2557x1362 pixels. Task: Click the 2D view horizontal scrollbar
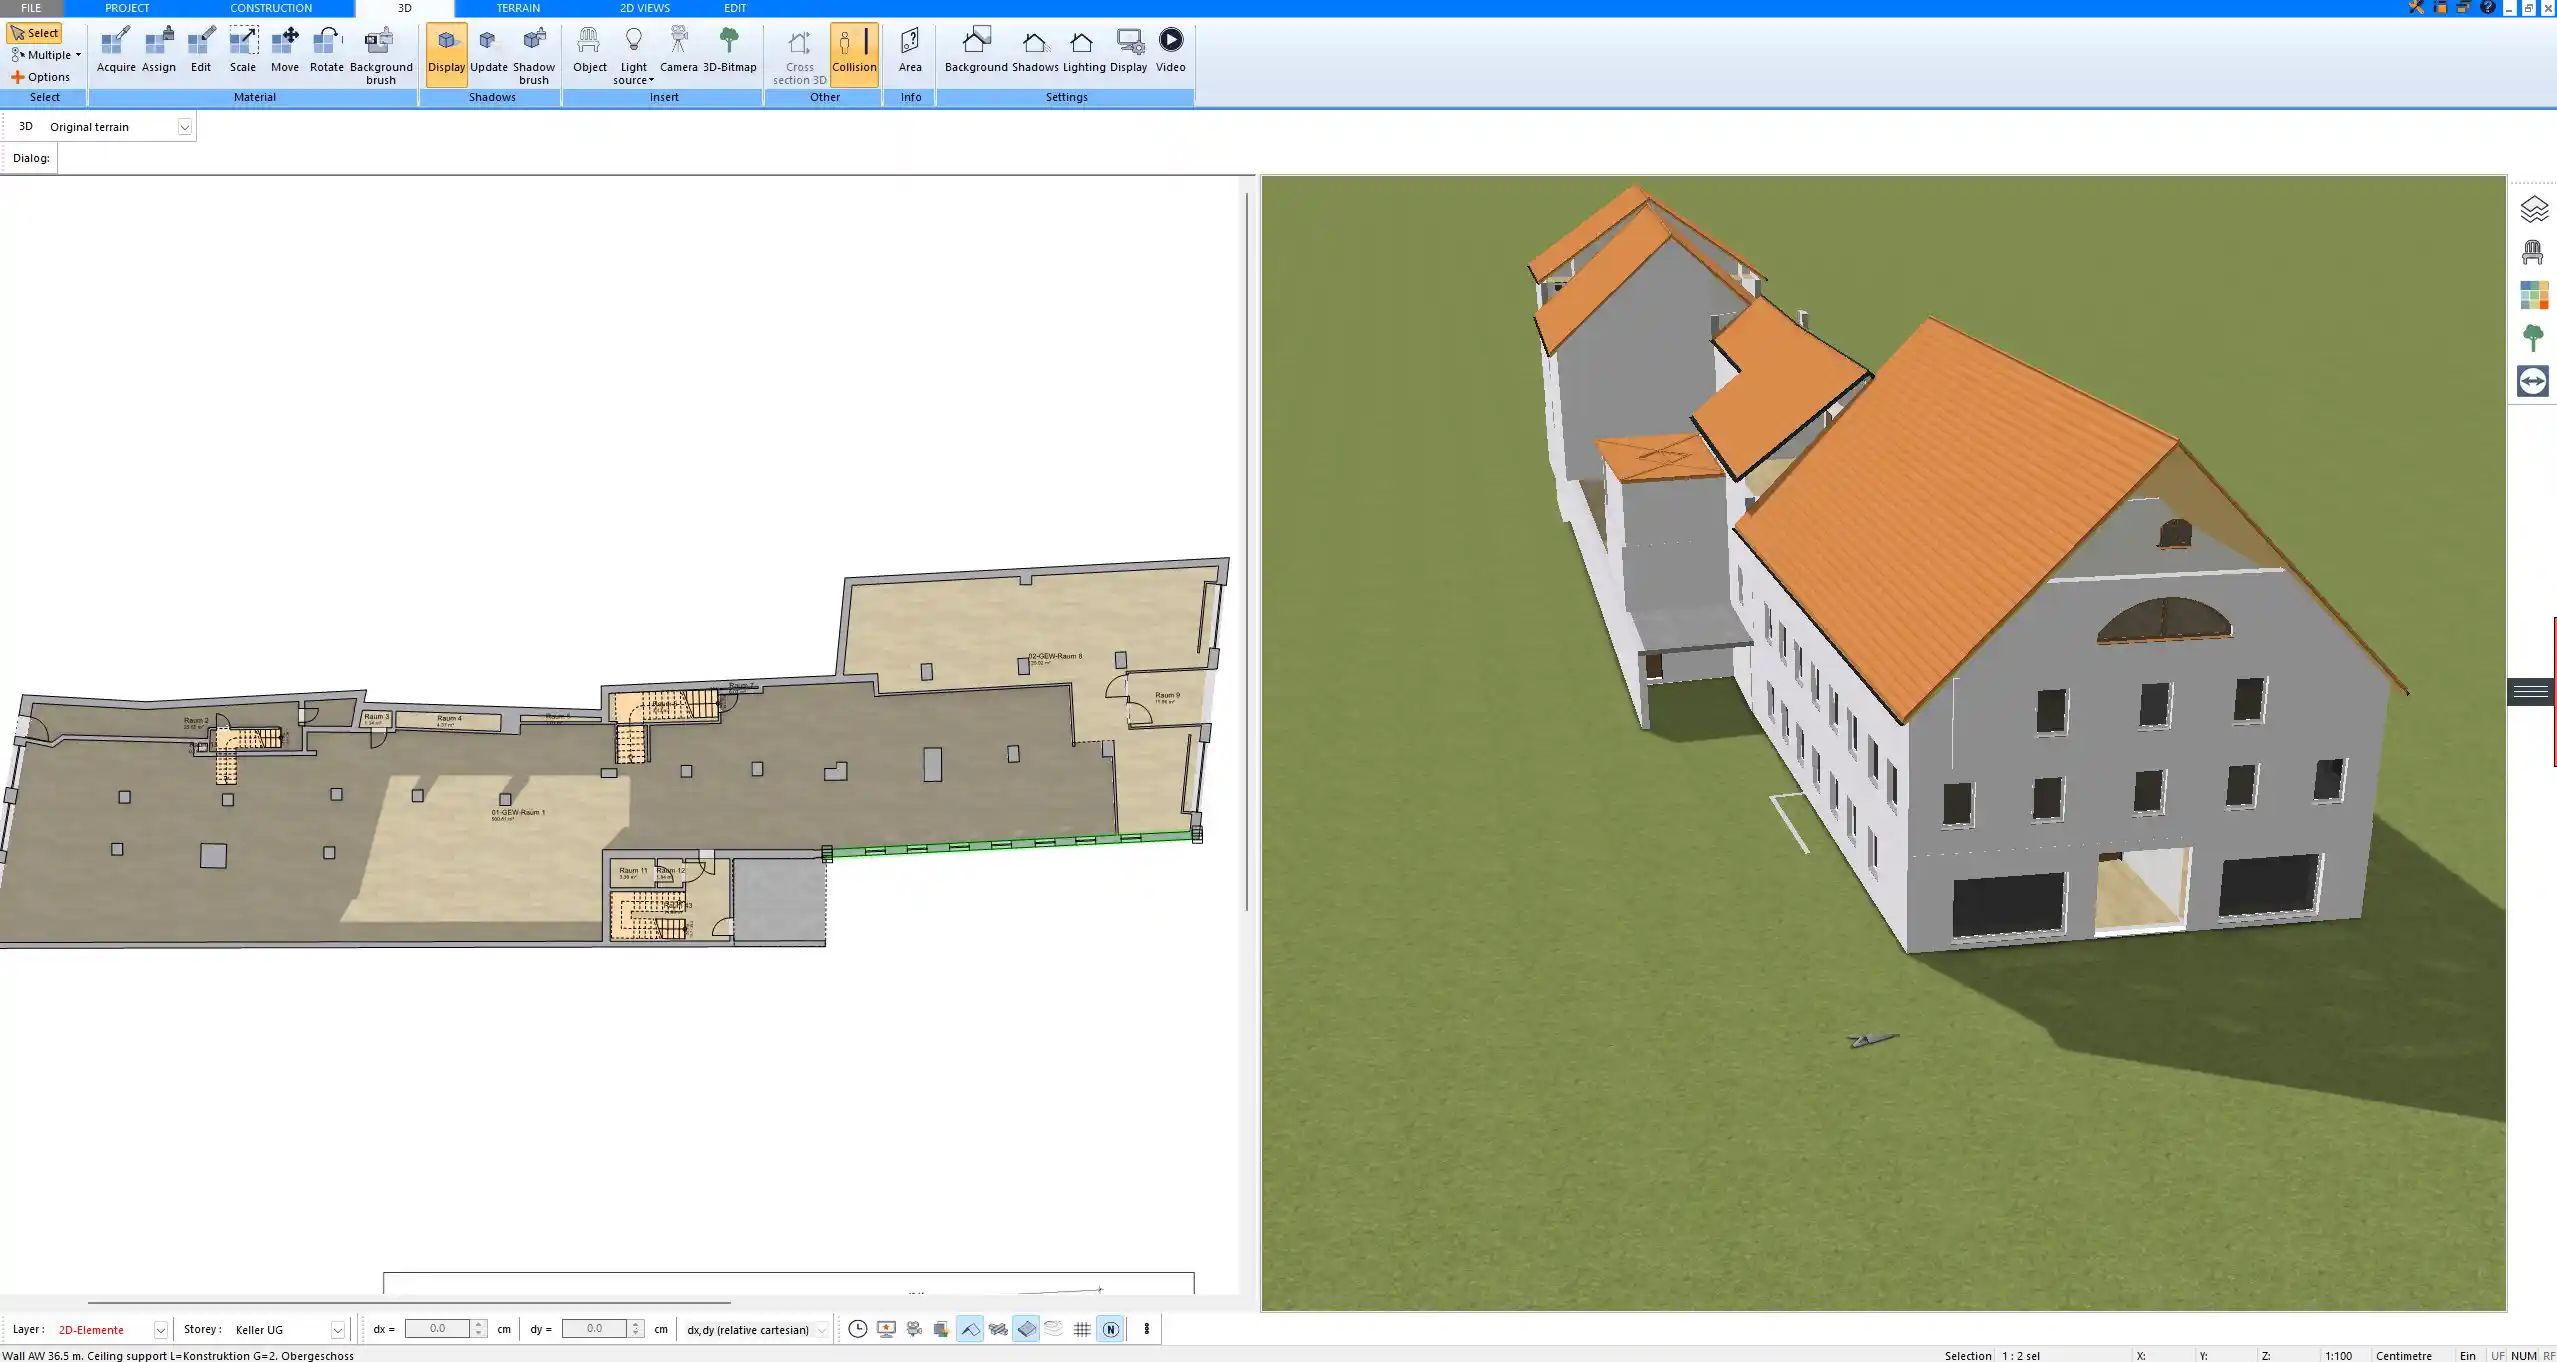[409, 1303]
